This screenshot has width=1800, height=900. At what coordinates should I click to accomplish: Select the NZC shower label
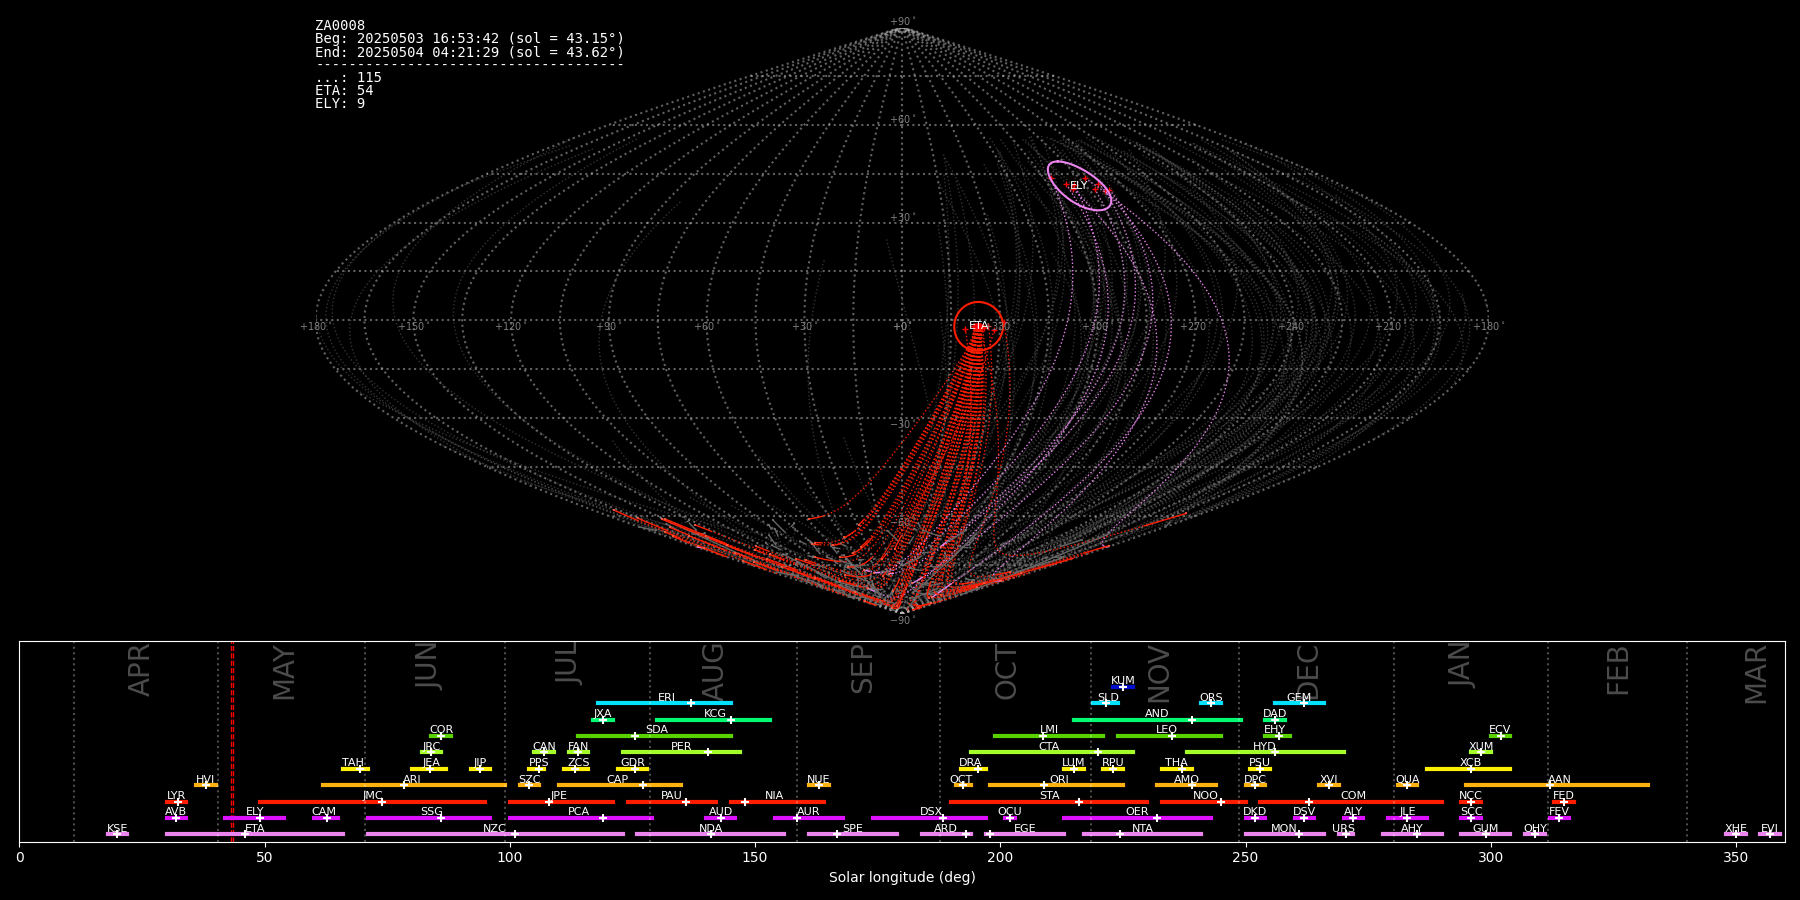pos(495,829)
